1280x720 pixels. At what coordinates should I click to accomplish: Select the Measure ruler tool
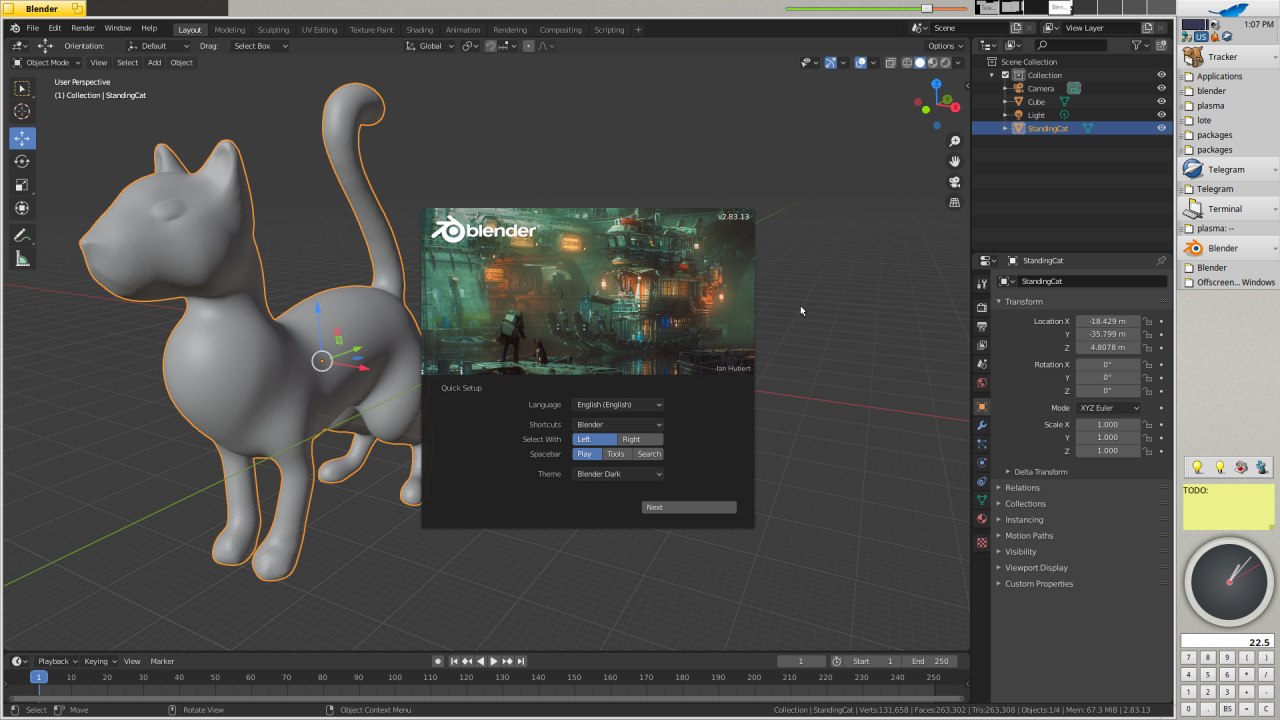pyautogui.click(x=22, y=259)
